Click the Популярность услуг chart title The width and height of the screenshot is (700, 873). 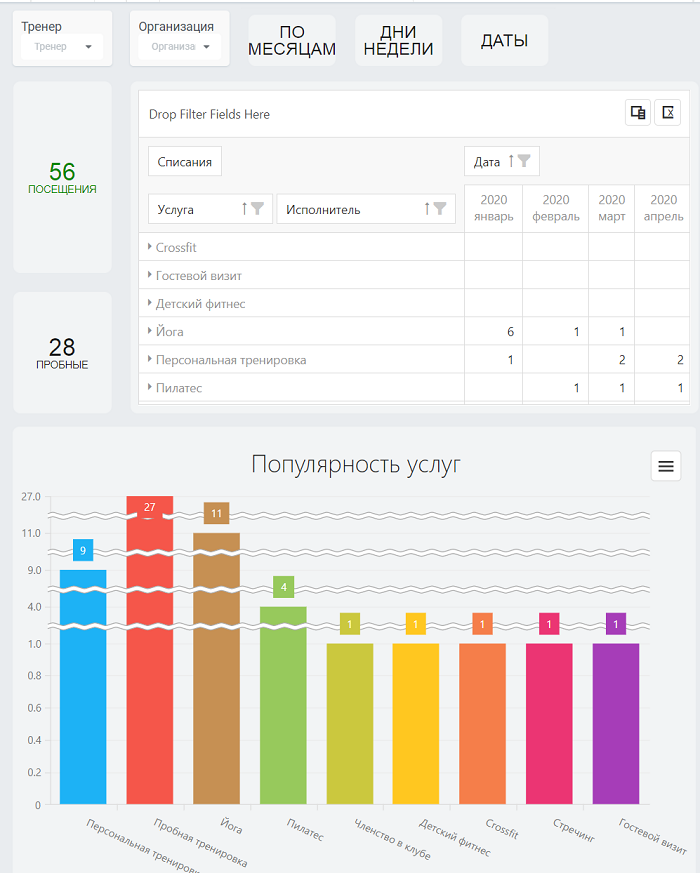pos(356,464)
